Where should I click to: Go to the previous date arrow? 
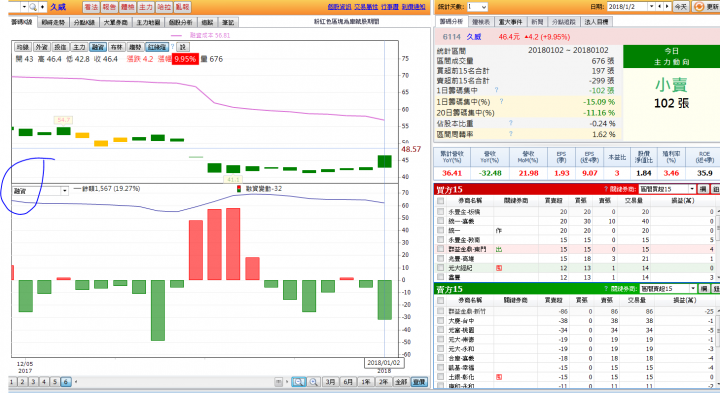(660, 6)
